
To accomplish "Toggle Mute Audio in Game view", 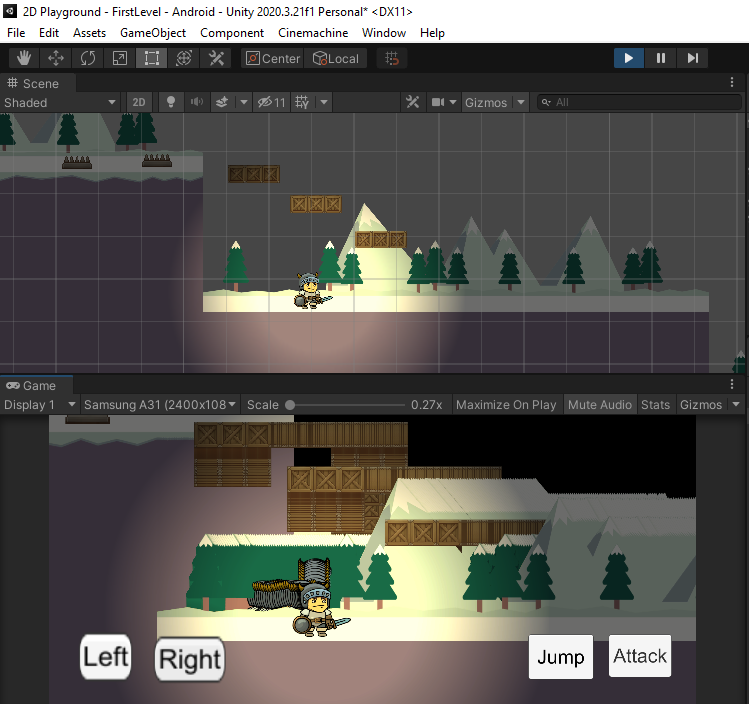I will coord(599,405).
